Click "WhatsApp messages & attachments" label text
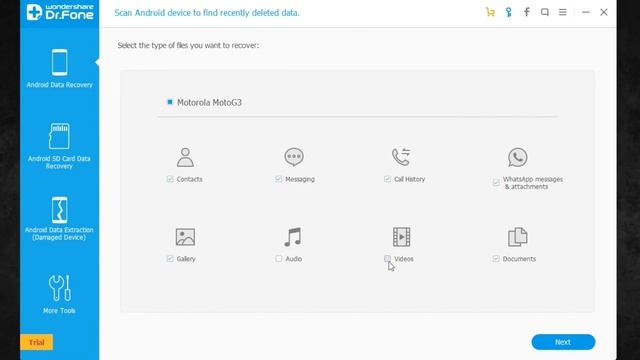The image size is (640, 360). tap(532, 183)
